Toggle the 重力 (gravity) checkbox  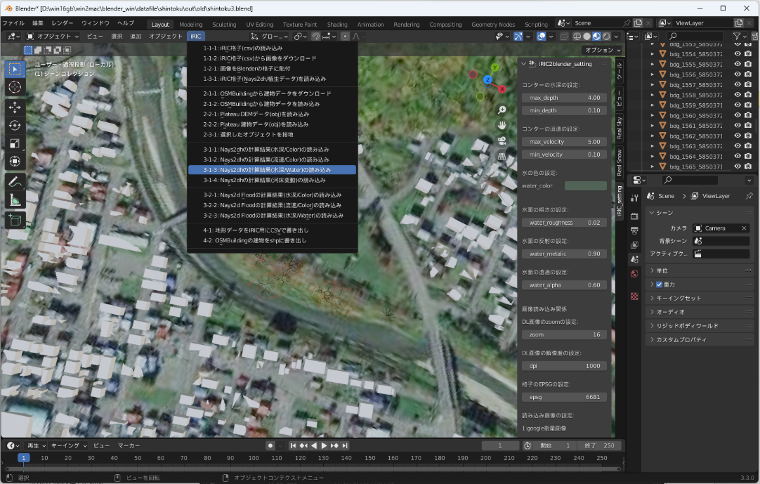[657, 284]
